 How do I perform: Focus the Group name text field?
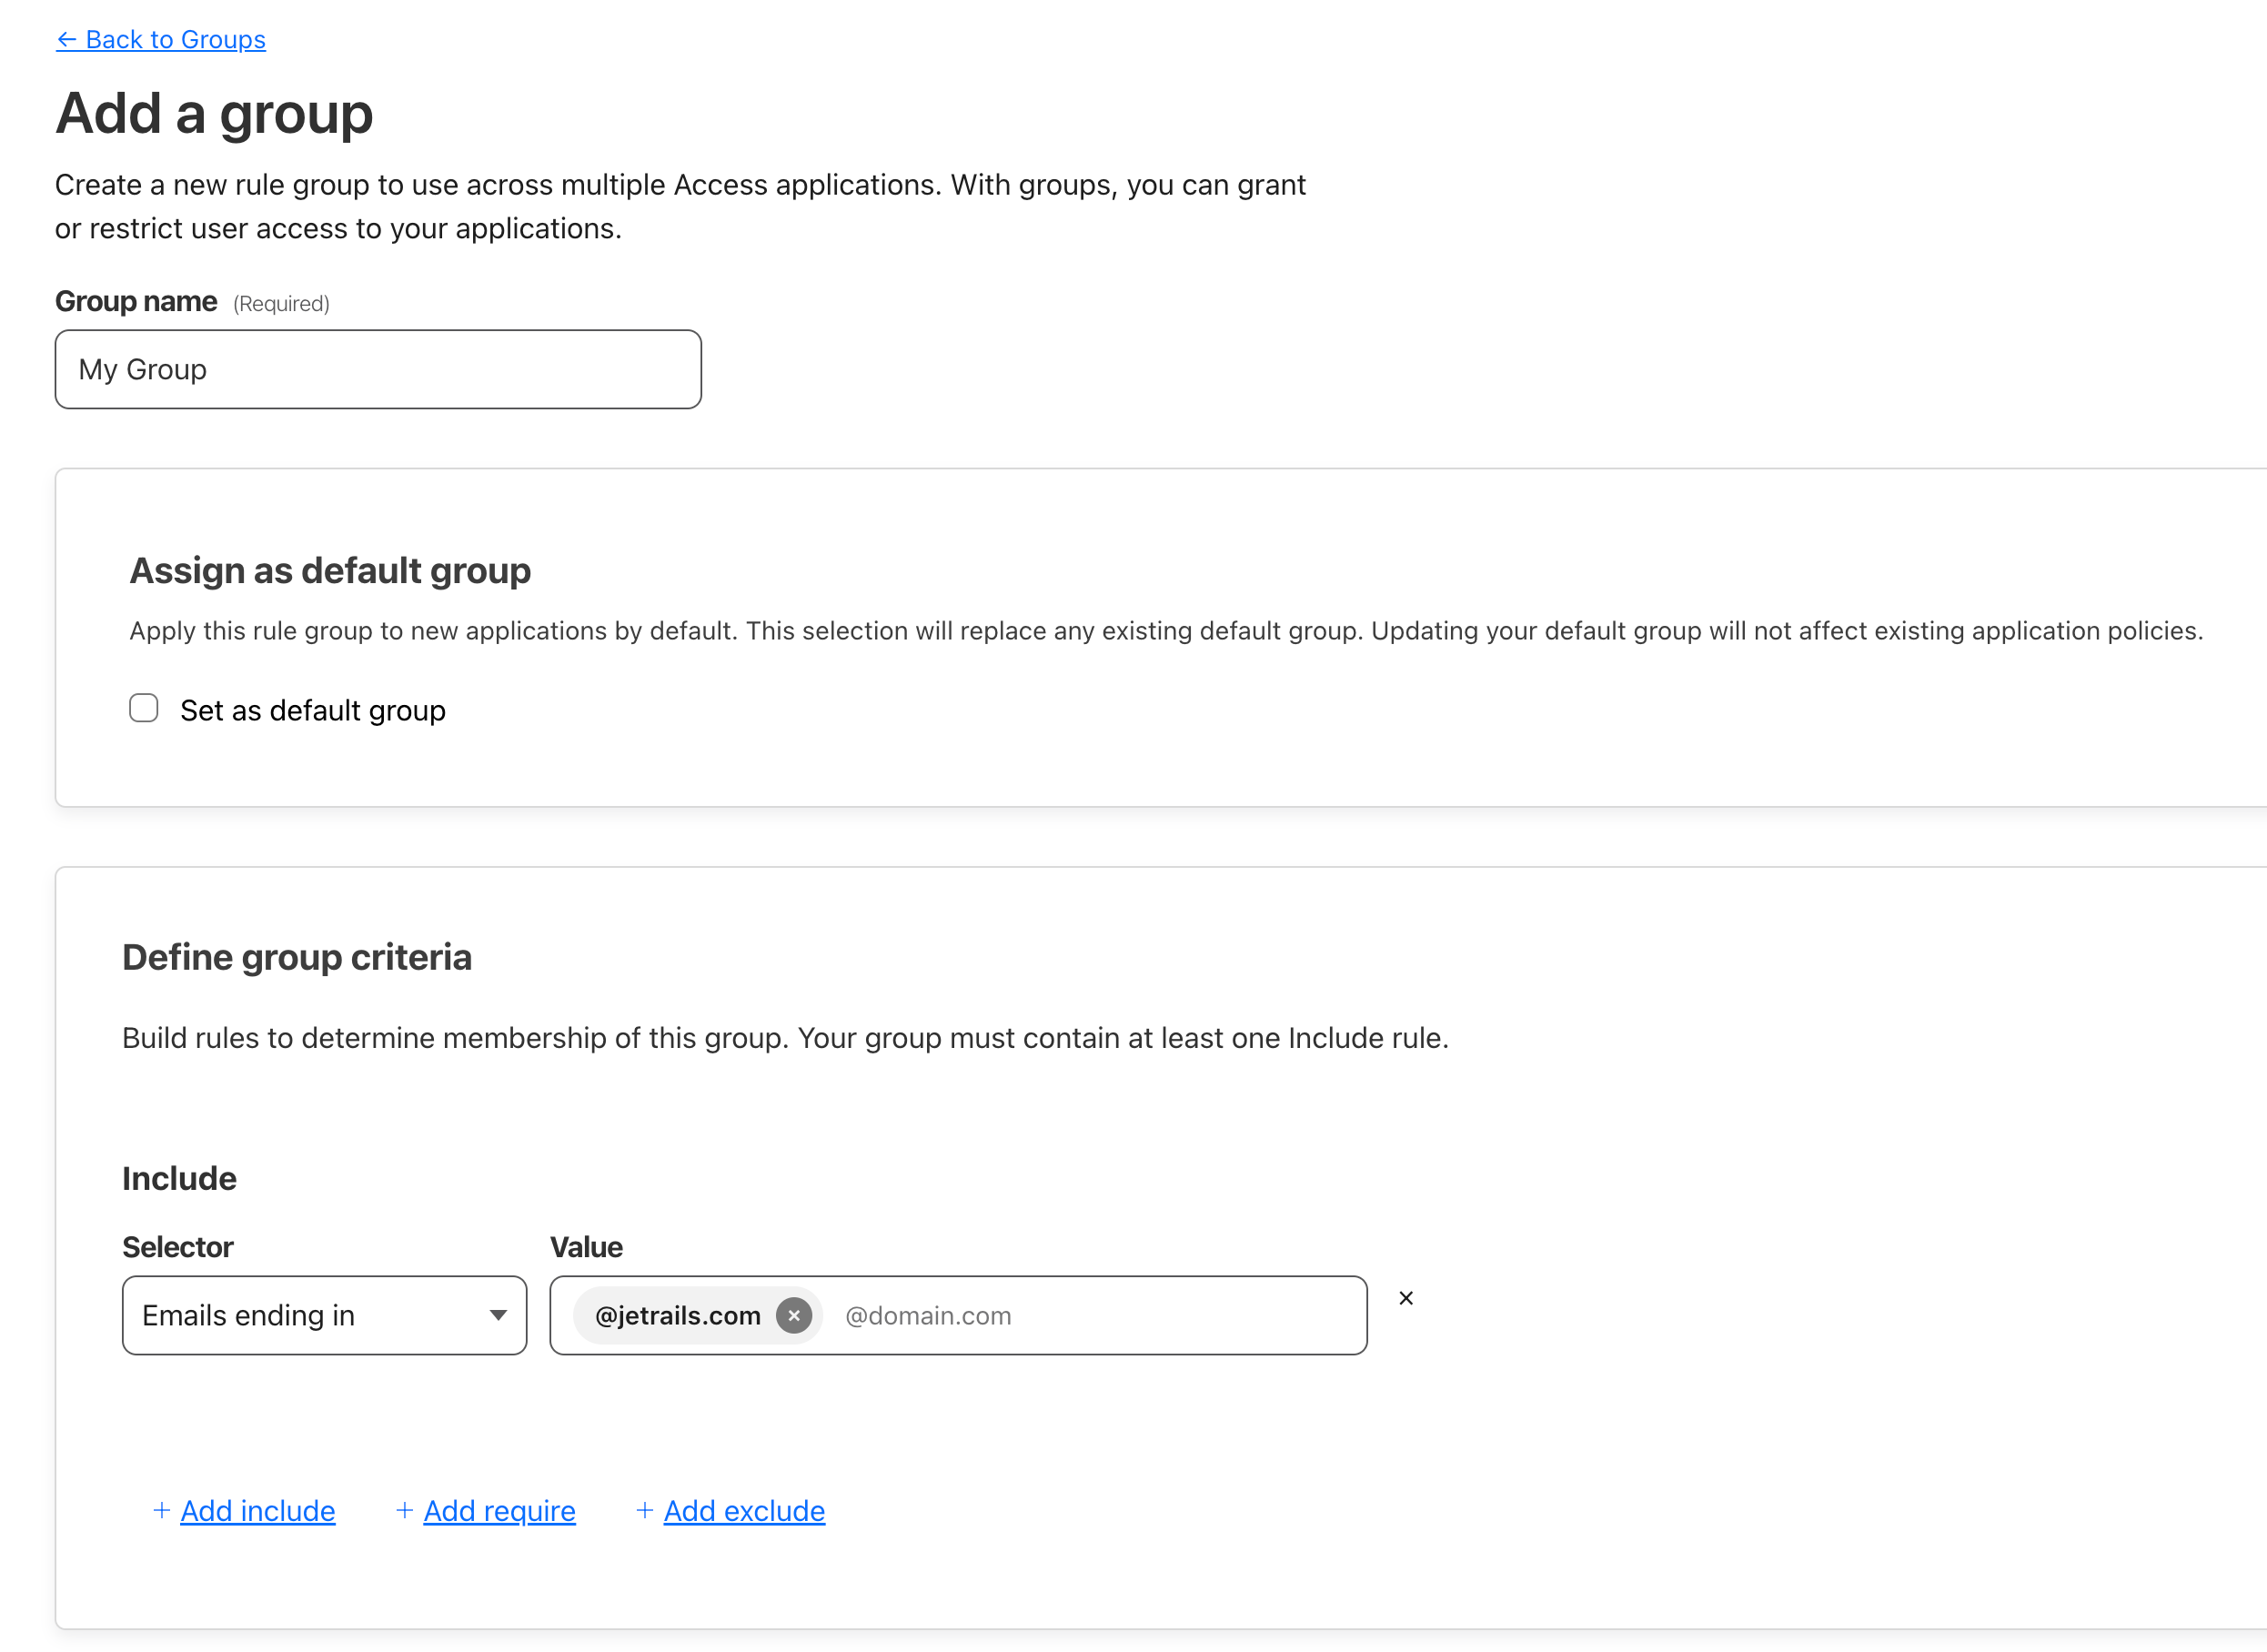pos(378,369)
